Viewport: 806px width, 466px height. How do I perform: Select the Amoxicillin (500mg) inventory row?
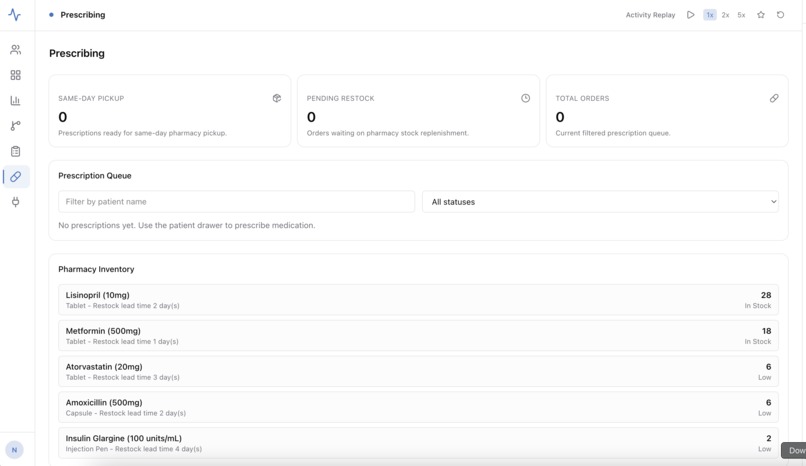[x=418, y=407]
